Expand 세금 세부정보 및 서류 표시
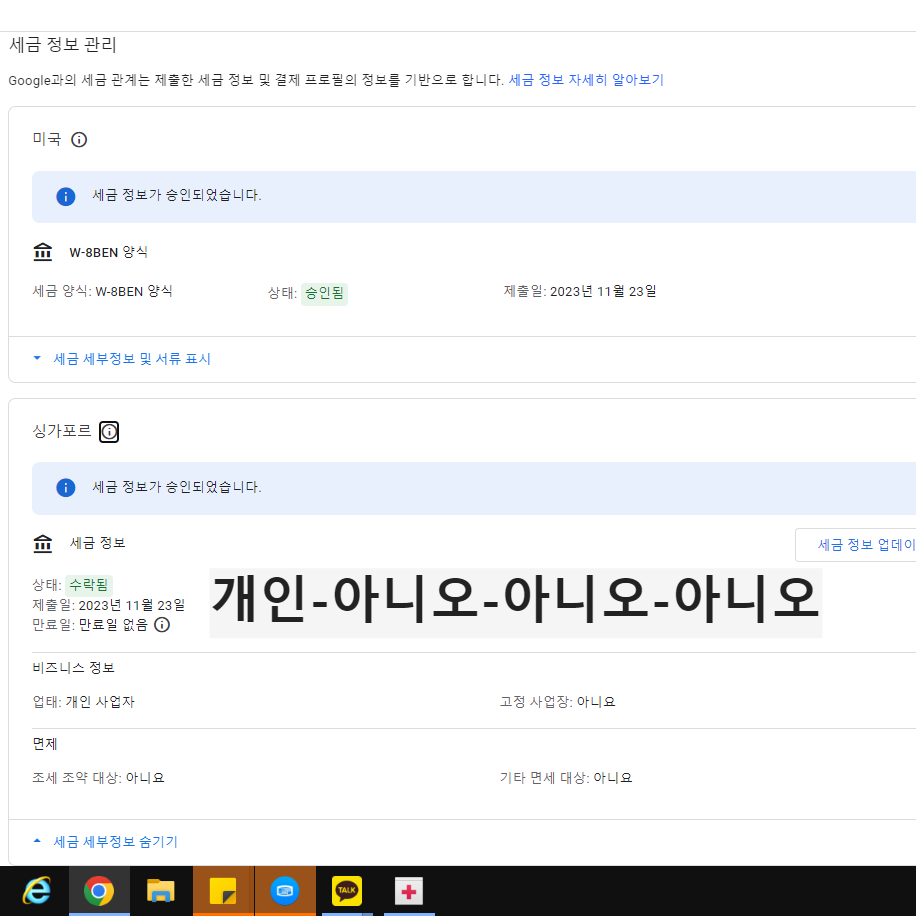The image size is (916, 916). coord(132,359)
